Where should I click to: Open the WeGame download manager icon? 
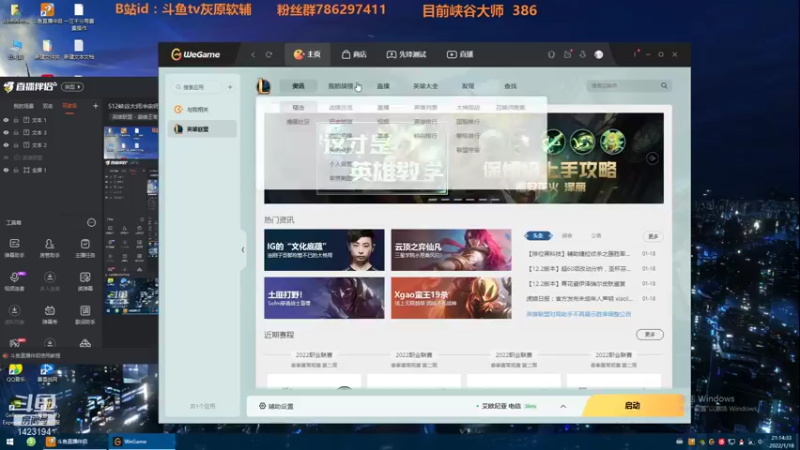583,54
